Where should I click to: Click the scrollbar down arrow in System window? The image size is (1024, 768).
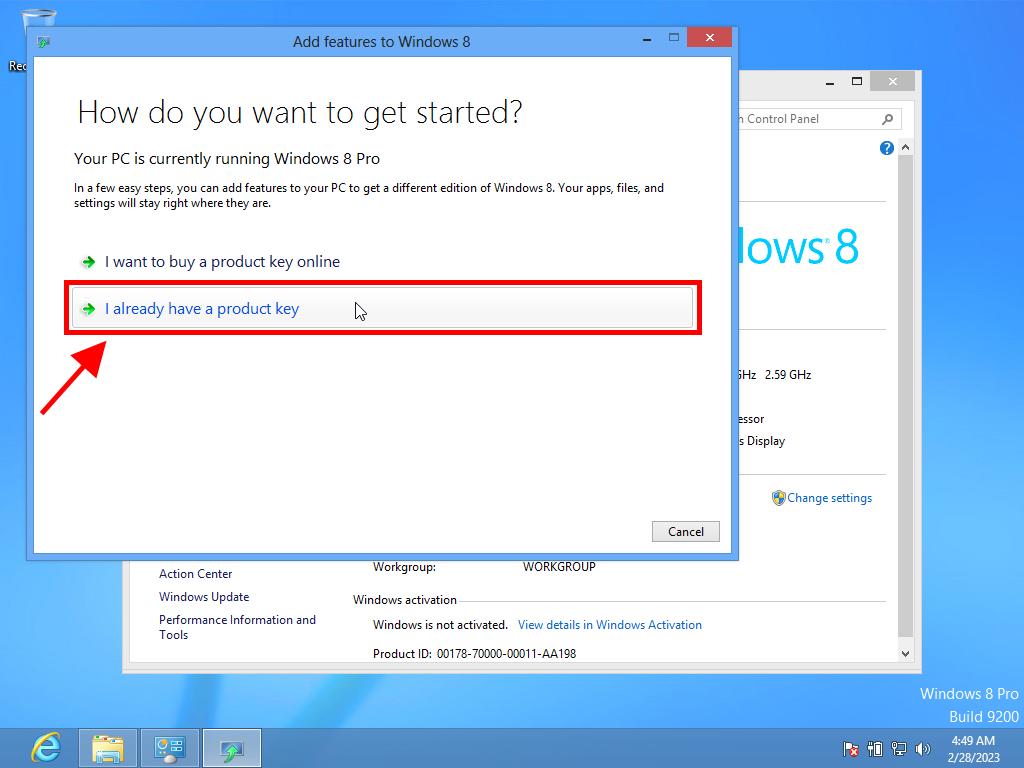[905, 654]
